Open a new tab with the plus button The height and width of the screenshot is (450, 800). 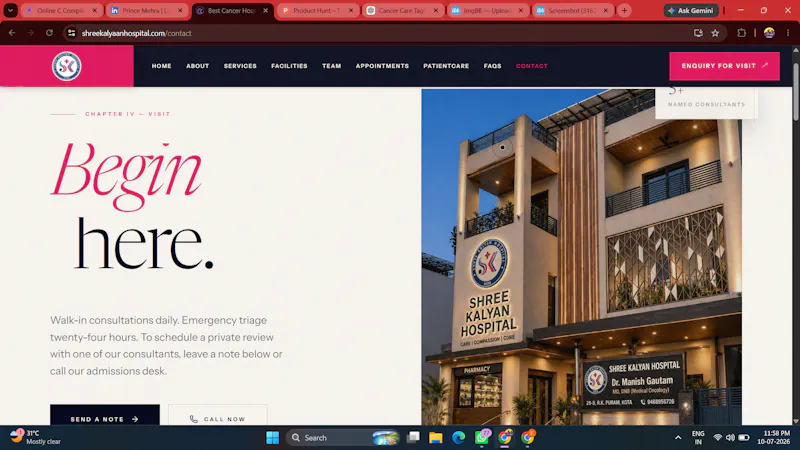point(624,11)
